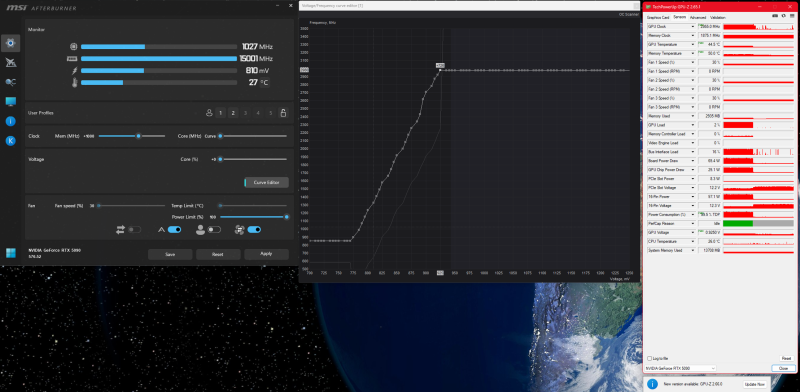Image resolution: width=800 pixels, height=392 pixels.
Task: Open the OC scanner sidebar icon
Action: point(11,82)
